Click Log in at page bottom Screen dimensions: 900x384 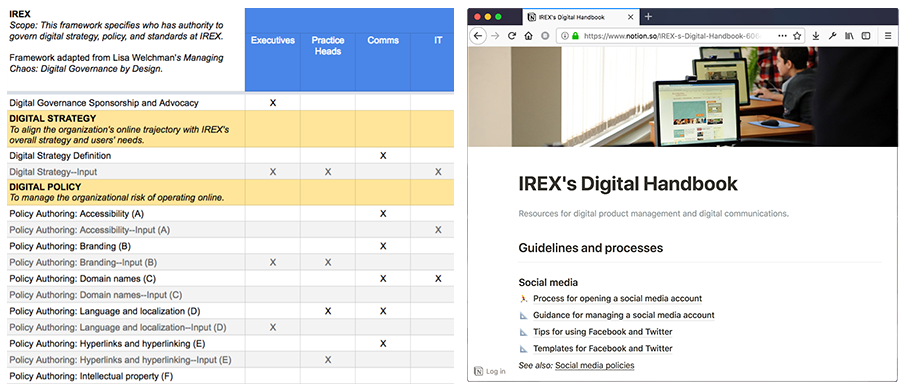(496, 371)
